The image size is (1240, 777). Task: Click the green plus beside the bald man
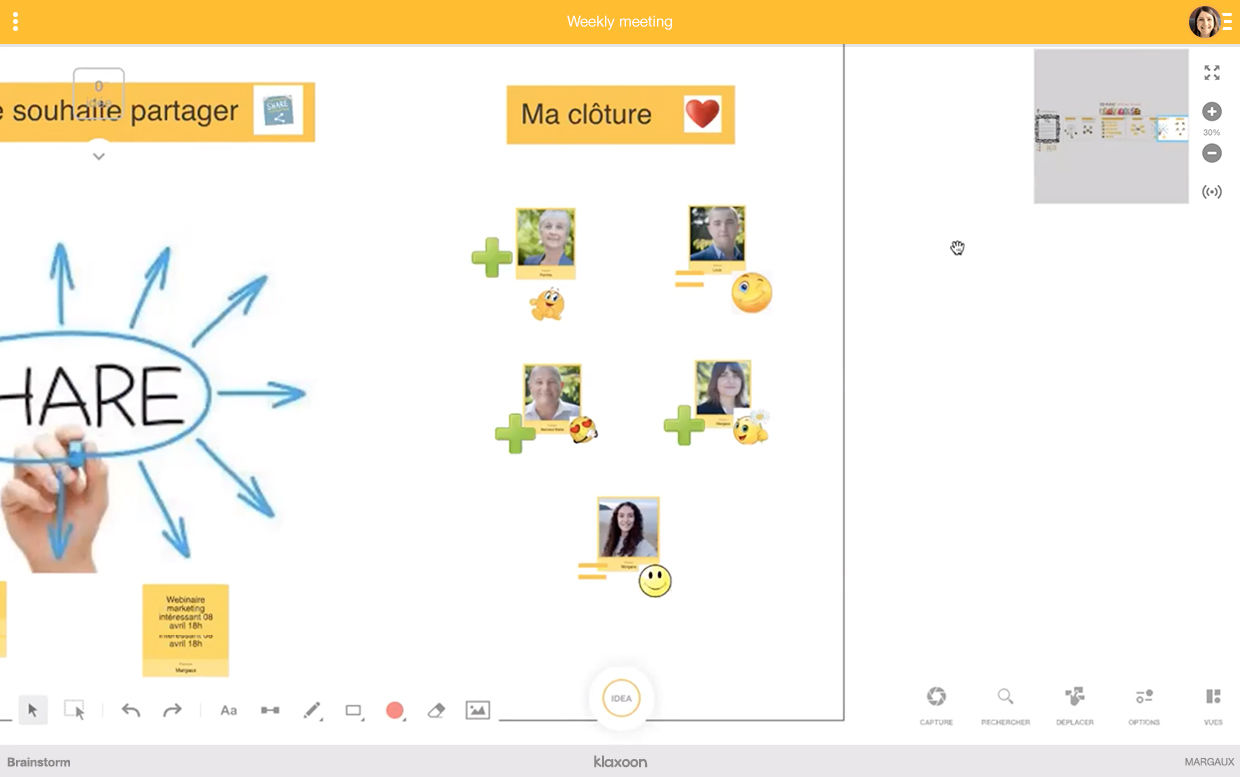click(515, 434)
